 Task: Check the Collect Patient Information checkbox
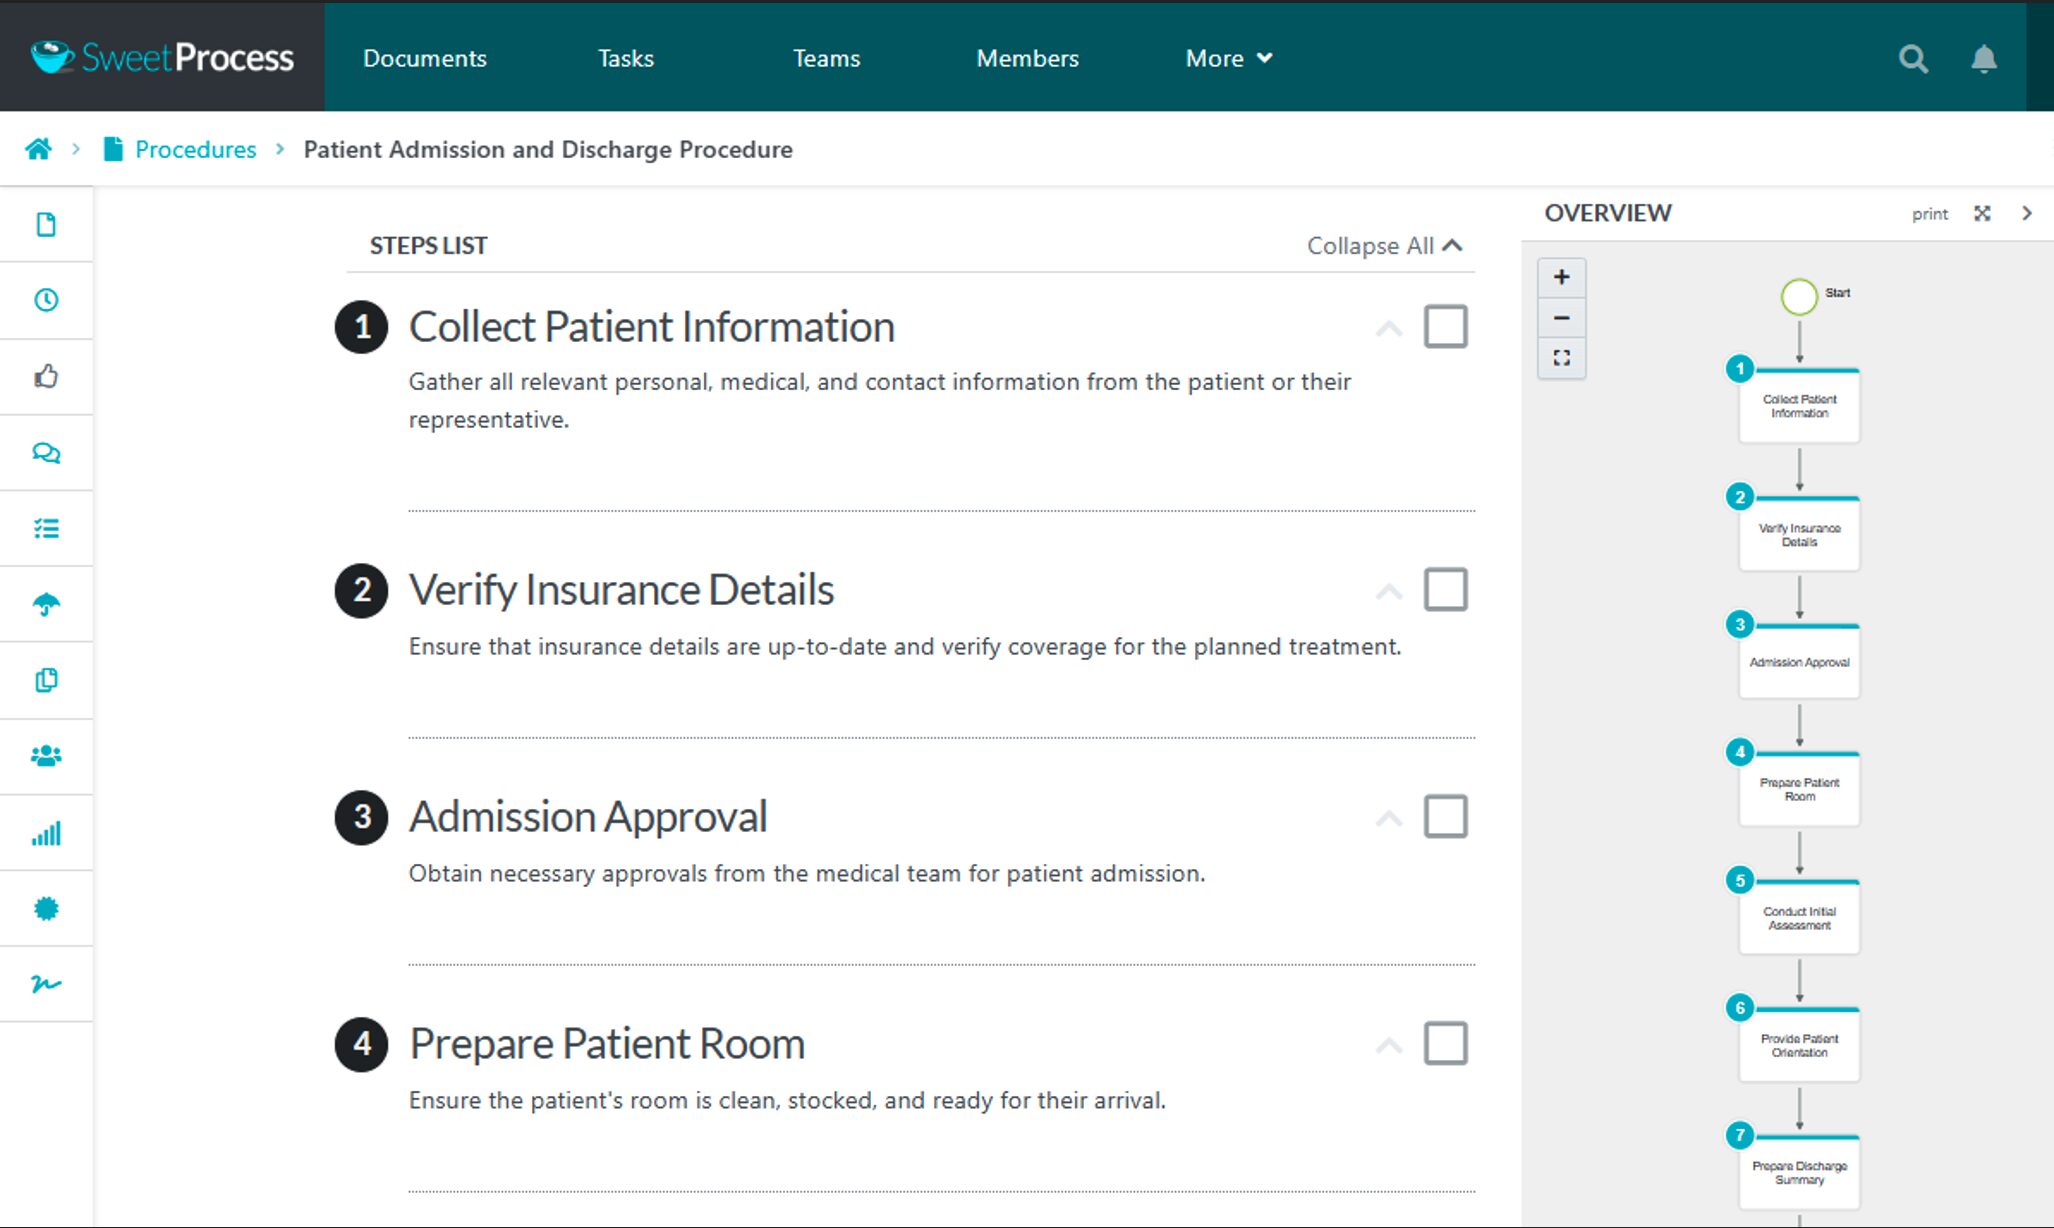[x=1445, y=327]
